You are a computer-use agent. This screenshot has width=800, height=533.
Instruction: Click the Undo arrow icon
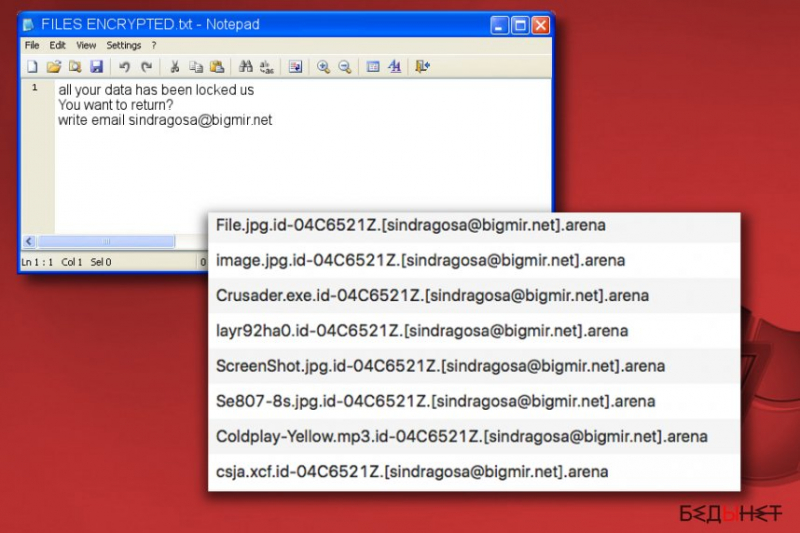click(125, 67)
